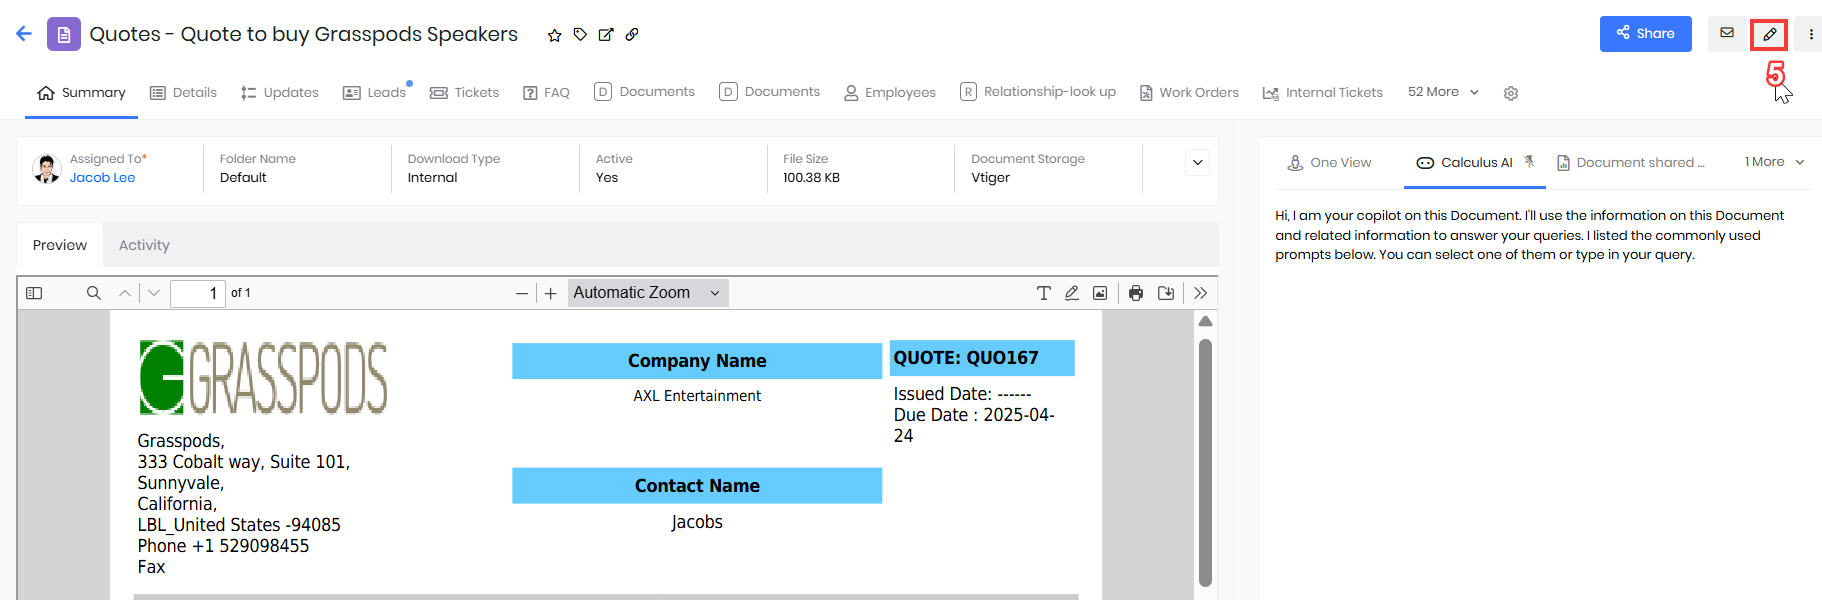Zoom in the PDF with plus
1822x600 pixels.
coord(550,293)
